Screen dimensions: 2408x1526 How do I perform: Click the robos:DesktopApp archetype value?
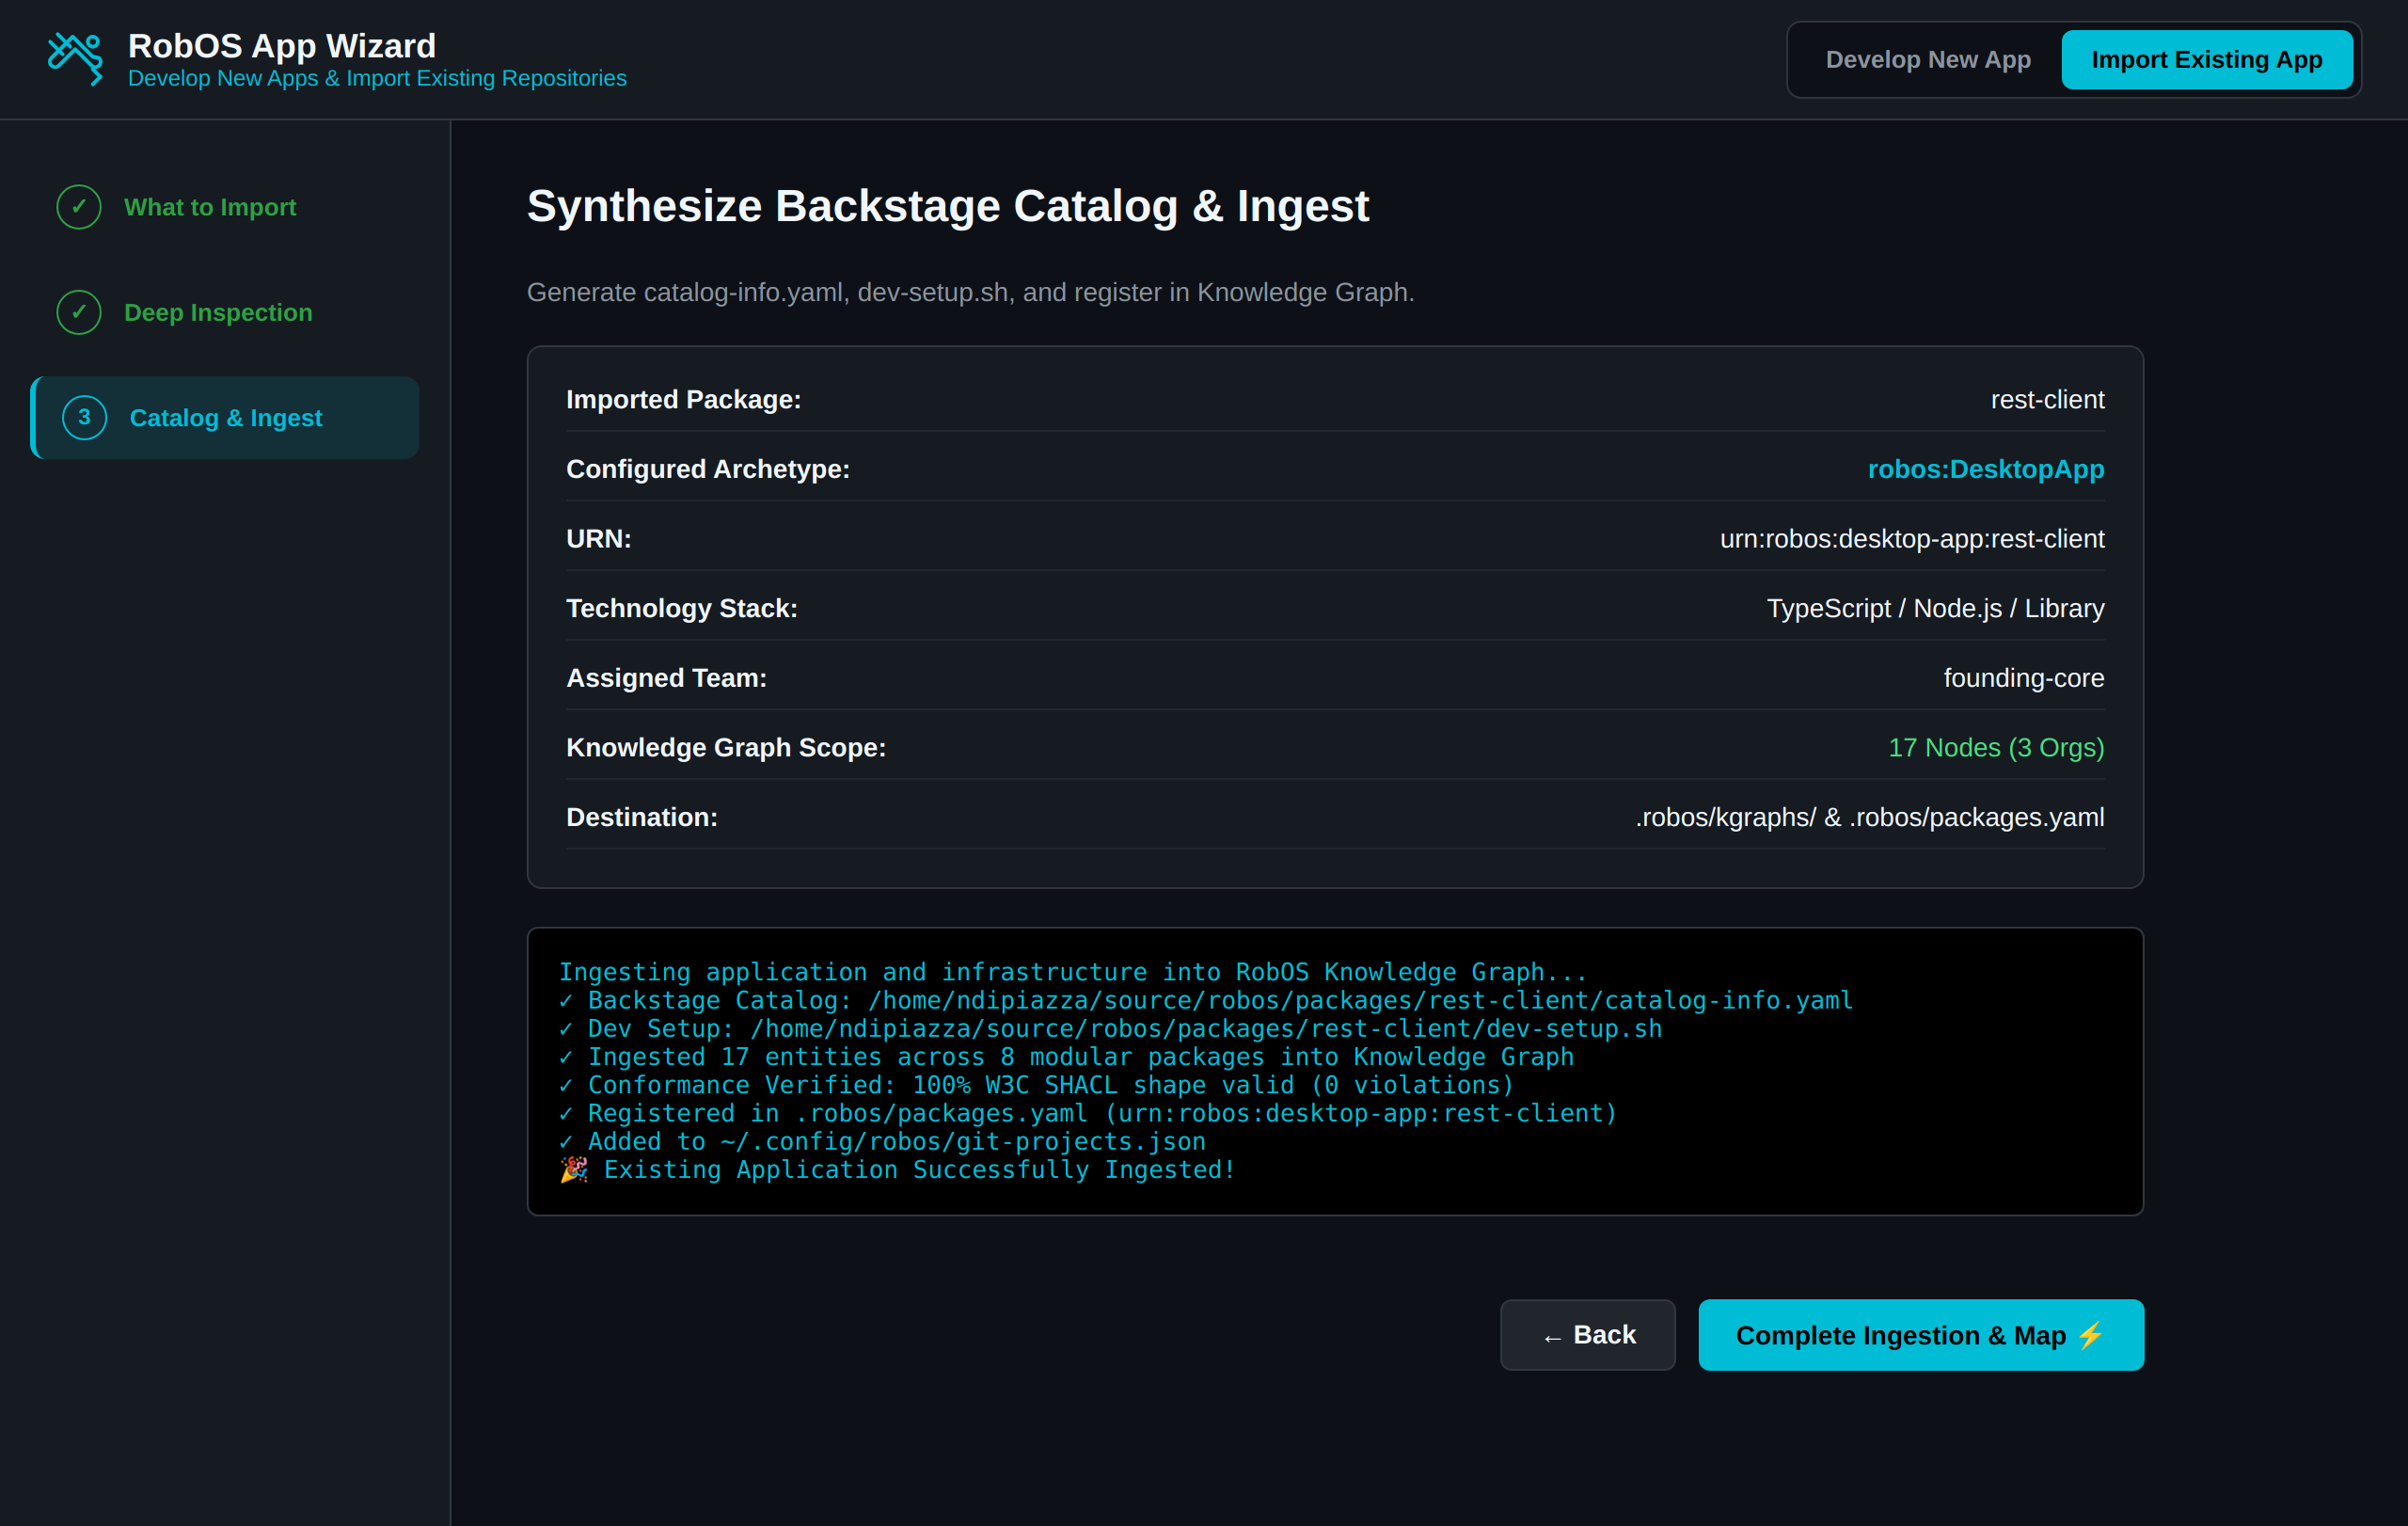click(1985, 468)
